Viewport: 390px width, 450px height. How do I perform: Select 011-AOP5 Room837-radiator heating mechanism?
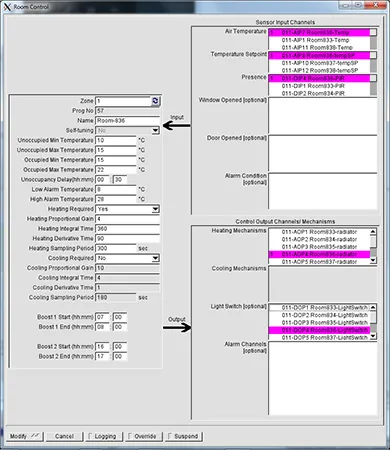tap(319, 262)
